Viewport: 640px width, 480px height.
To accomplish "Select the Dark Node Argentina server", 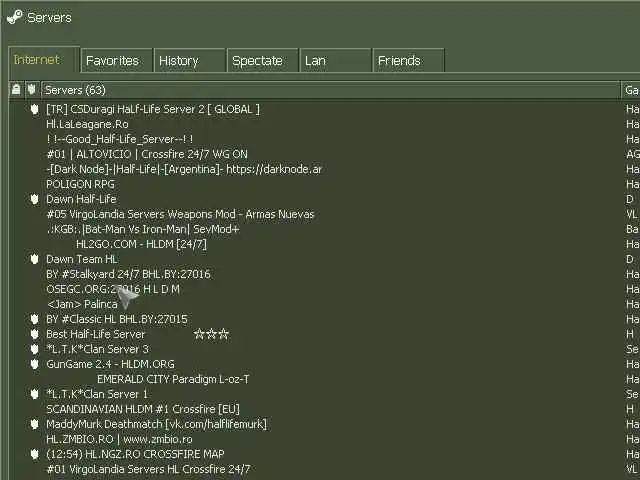I will [184, 169].
